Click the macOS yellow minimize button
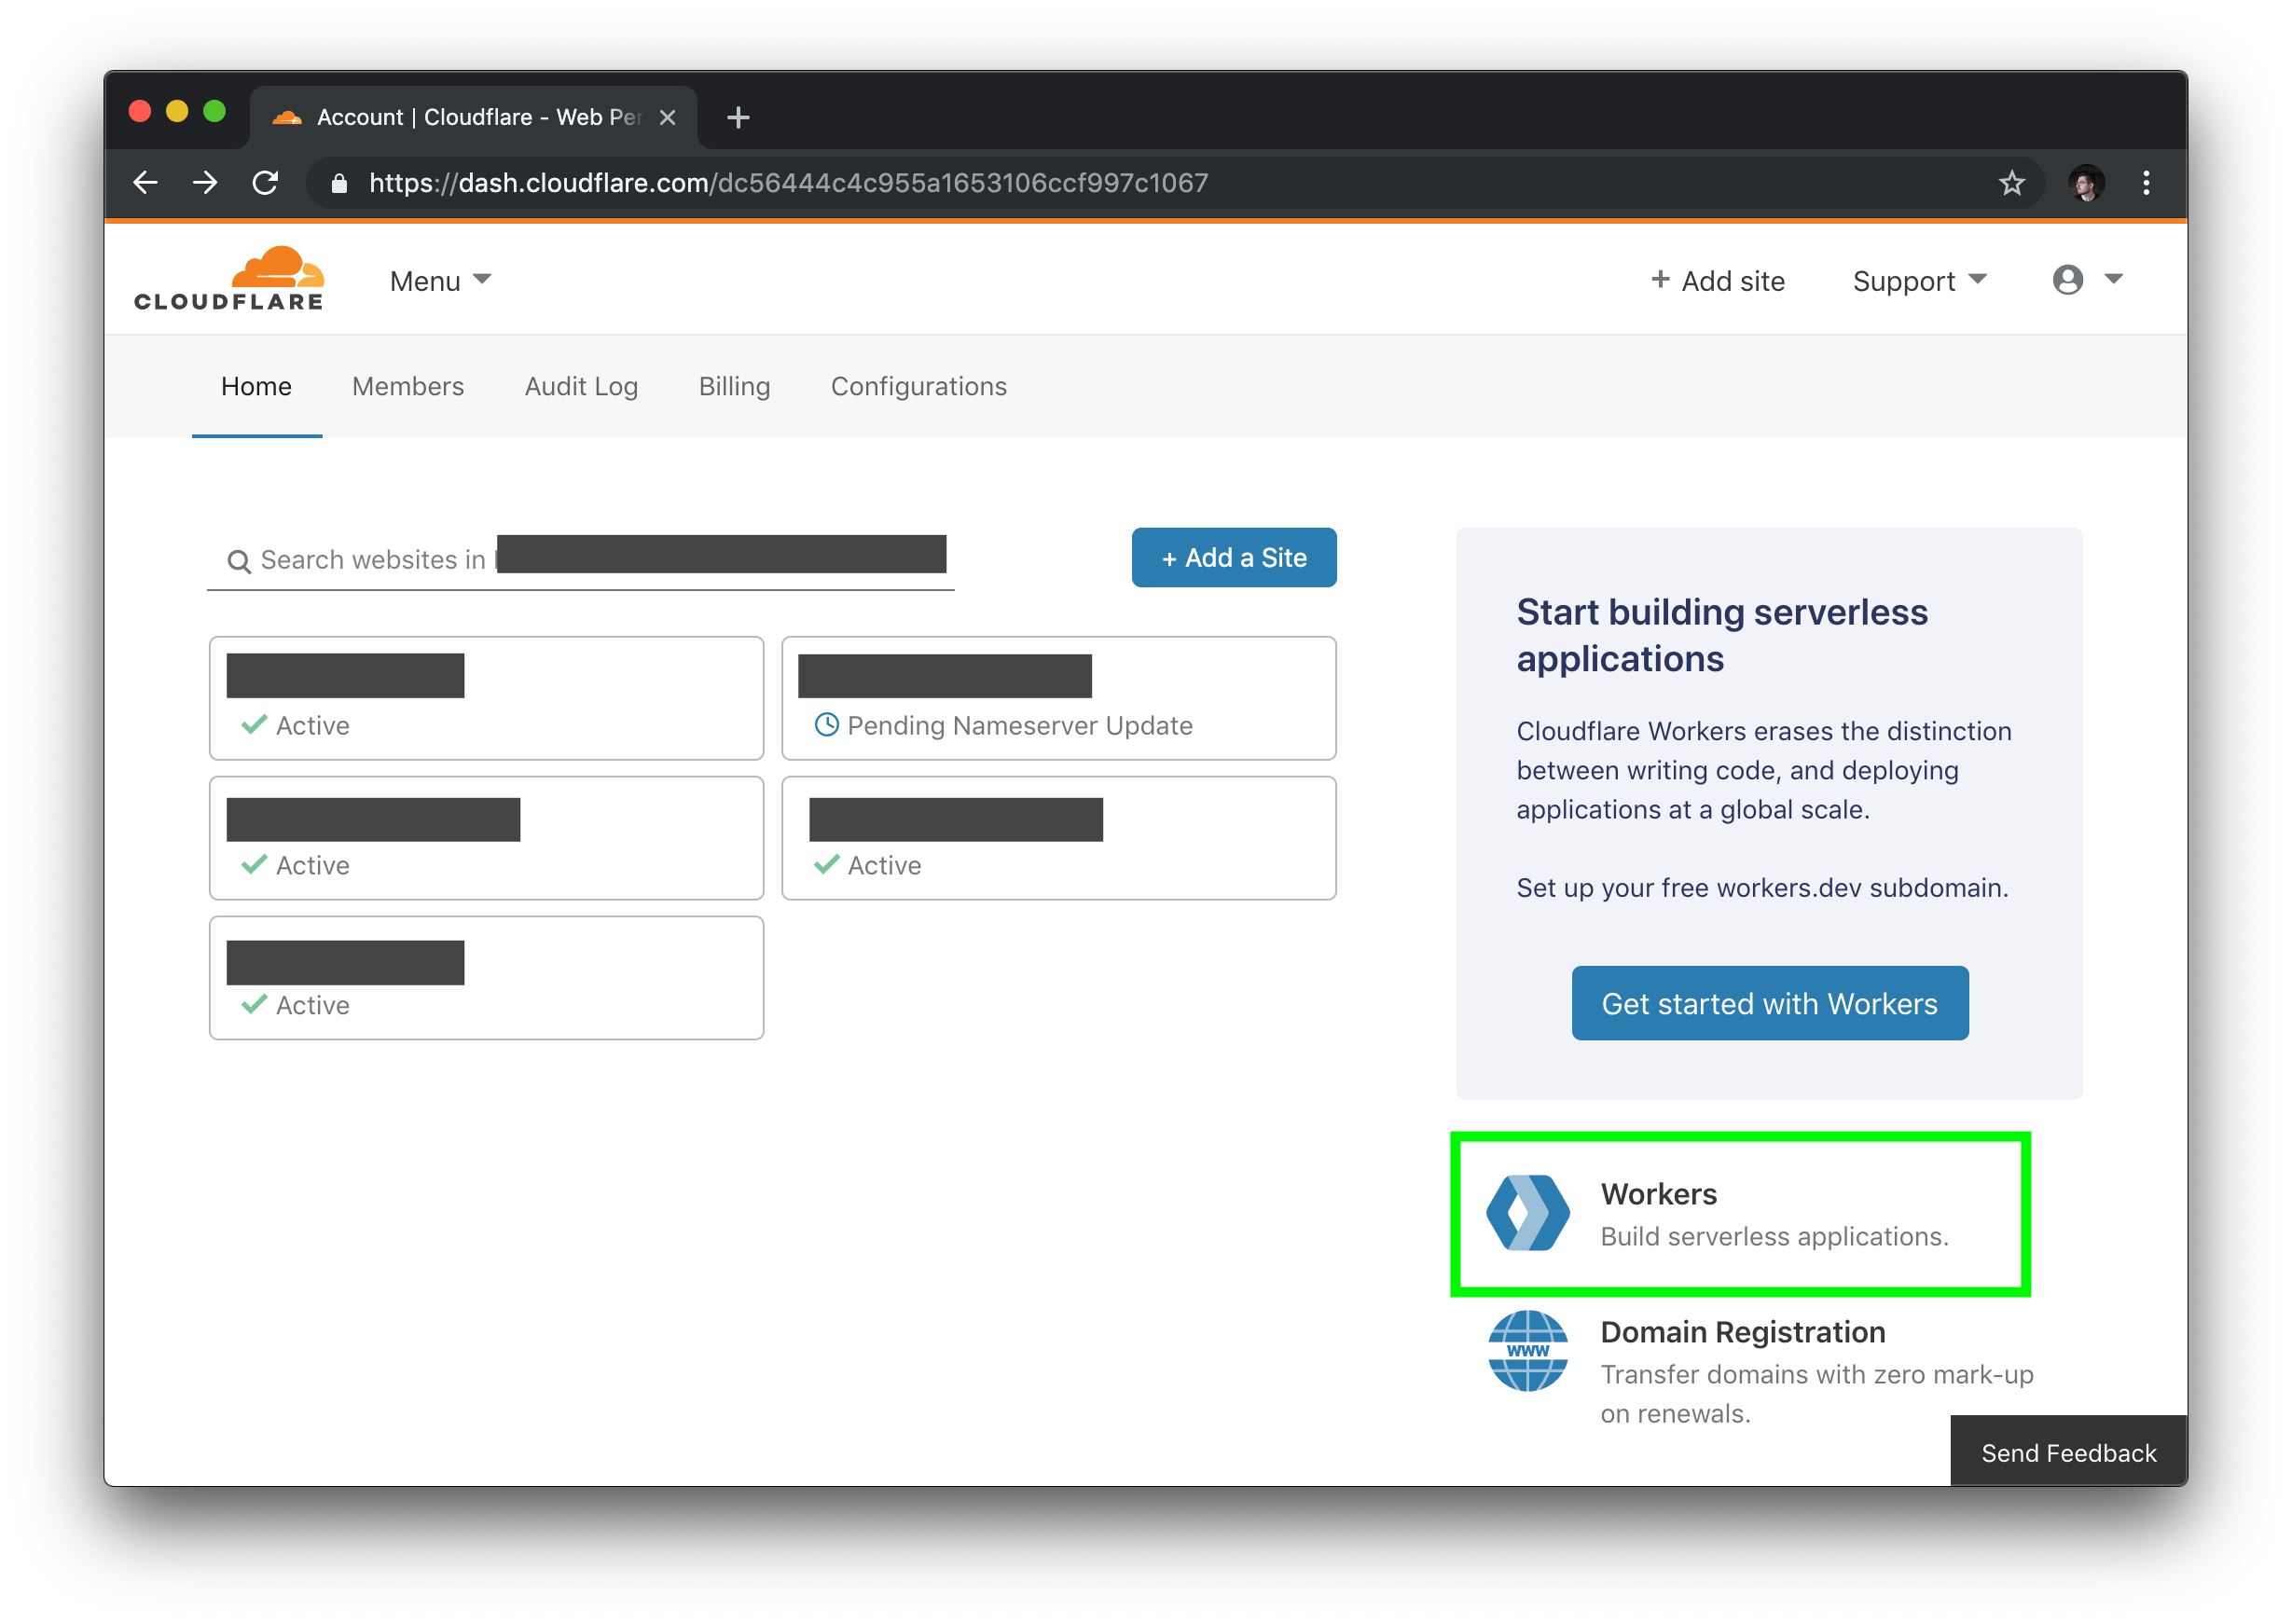 click(177, 111)
